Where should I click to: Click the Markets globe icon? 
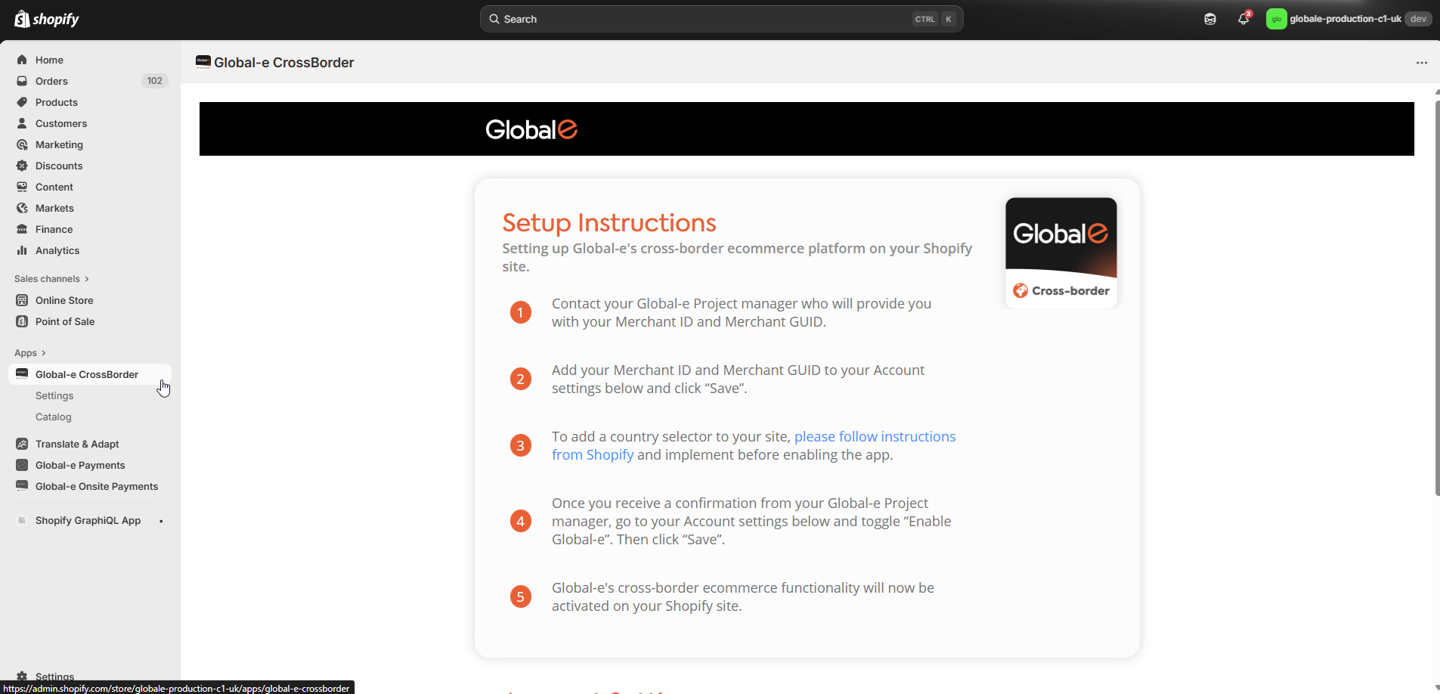[22, 208]
